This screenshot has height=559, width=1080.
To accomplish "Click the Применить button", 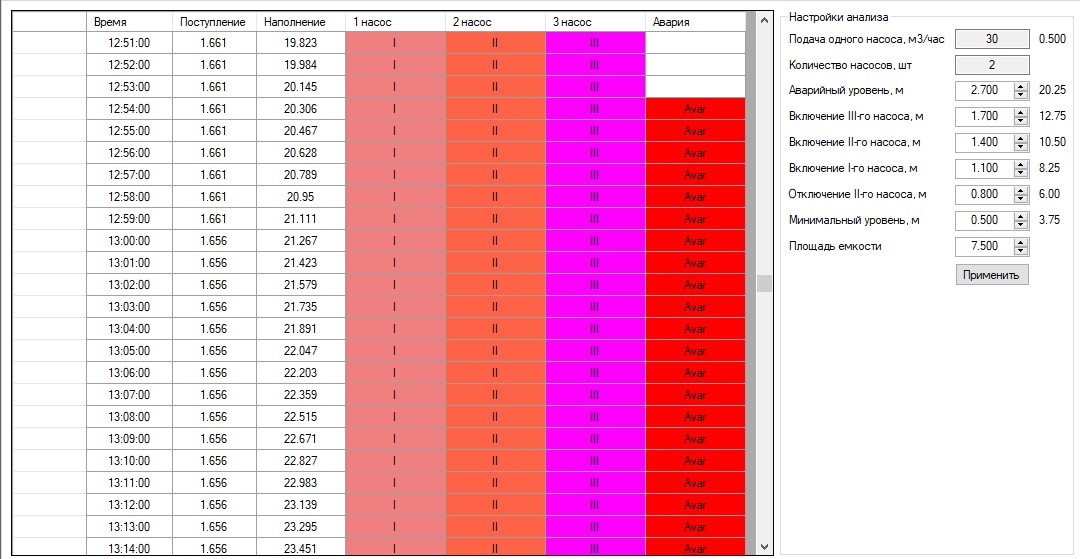I will coord(992,275).
